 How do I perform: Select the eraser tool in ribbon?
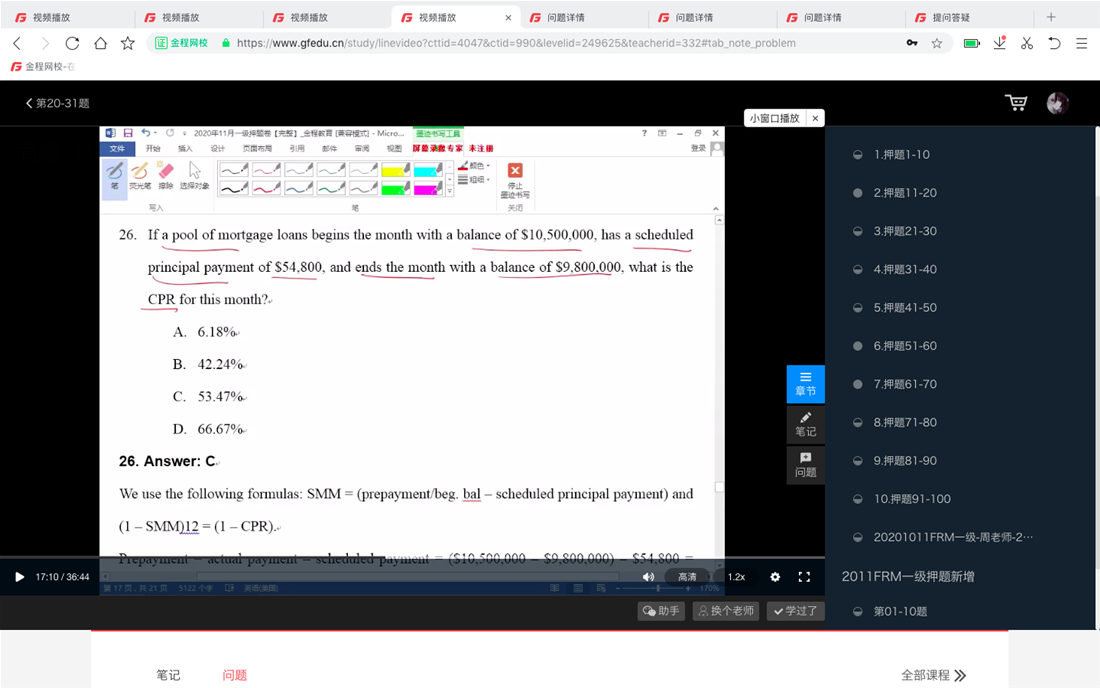pos(166,175)
